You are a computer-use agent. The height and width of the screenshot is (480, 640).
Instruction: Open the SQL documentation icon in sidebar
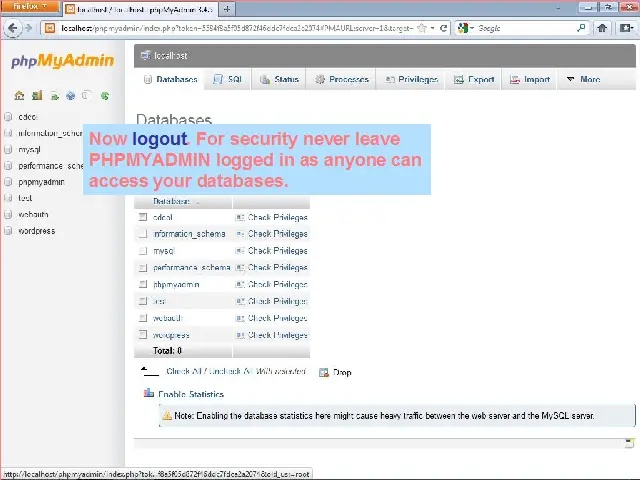tap(86, 96)
